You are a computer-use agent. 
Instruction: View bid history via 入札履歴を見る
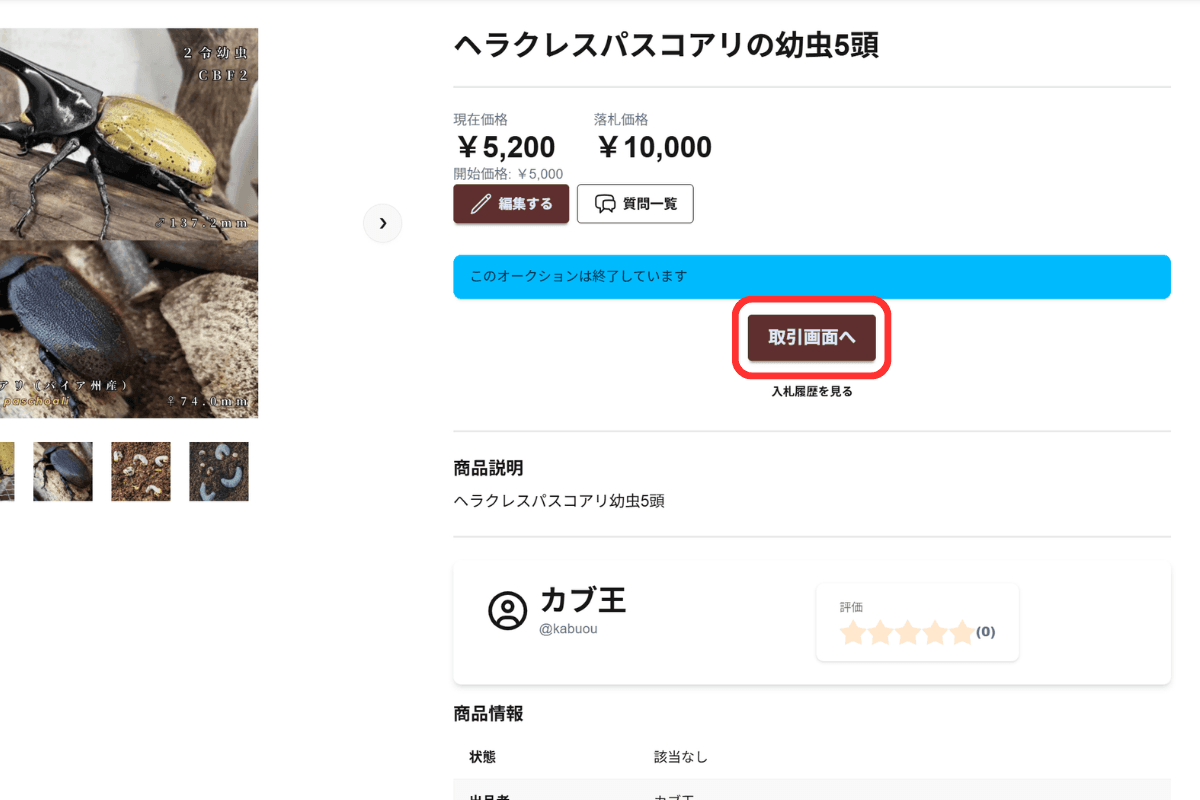(x=811, y=392)
